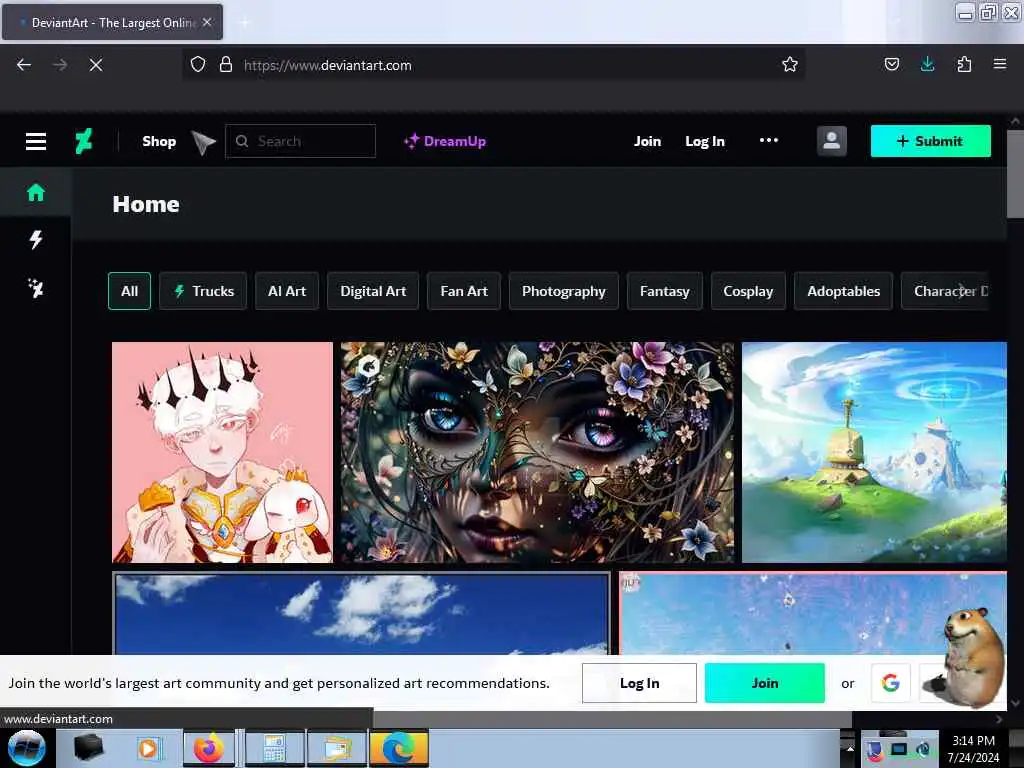1024x768 pixels.
Task: Click into the DeviantArt Search field
Action: click(x=300, y=141)
